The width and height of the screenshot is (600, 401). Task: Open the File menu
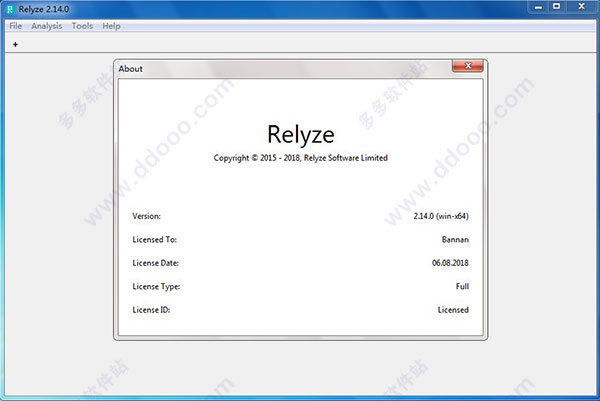[x=16, y=26]
